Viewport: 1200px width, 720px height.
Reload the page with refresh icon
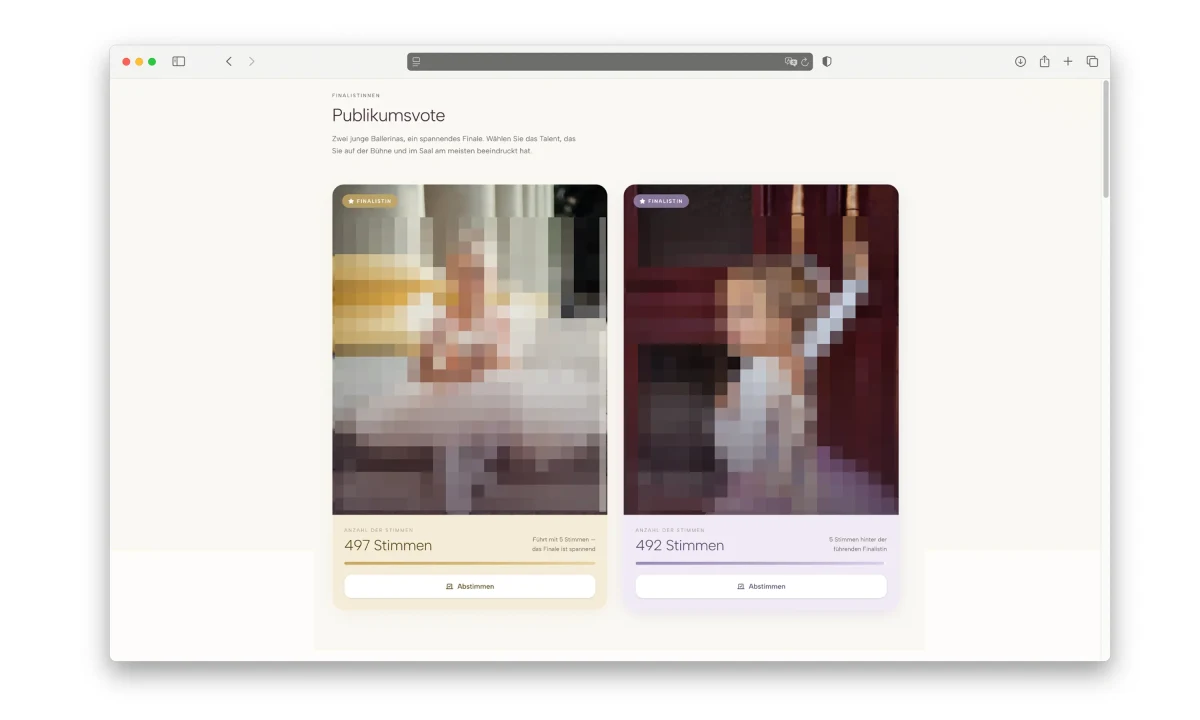point(805,61)
